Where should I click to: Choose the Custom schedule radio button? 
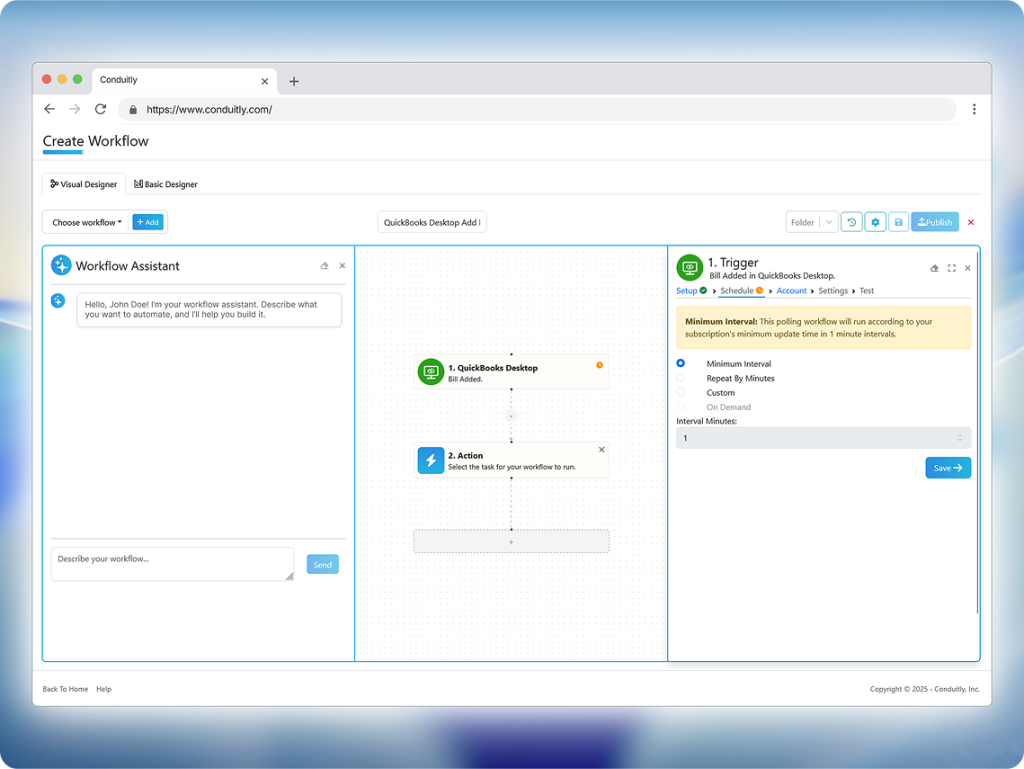681,393
